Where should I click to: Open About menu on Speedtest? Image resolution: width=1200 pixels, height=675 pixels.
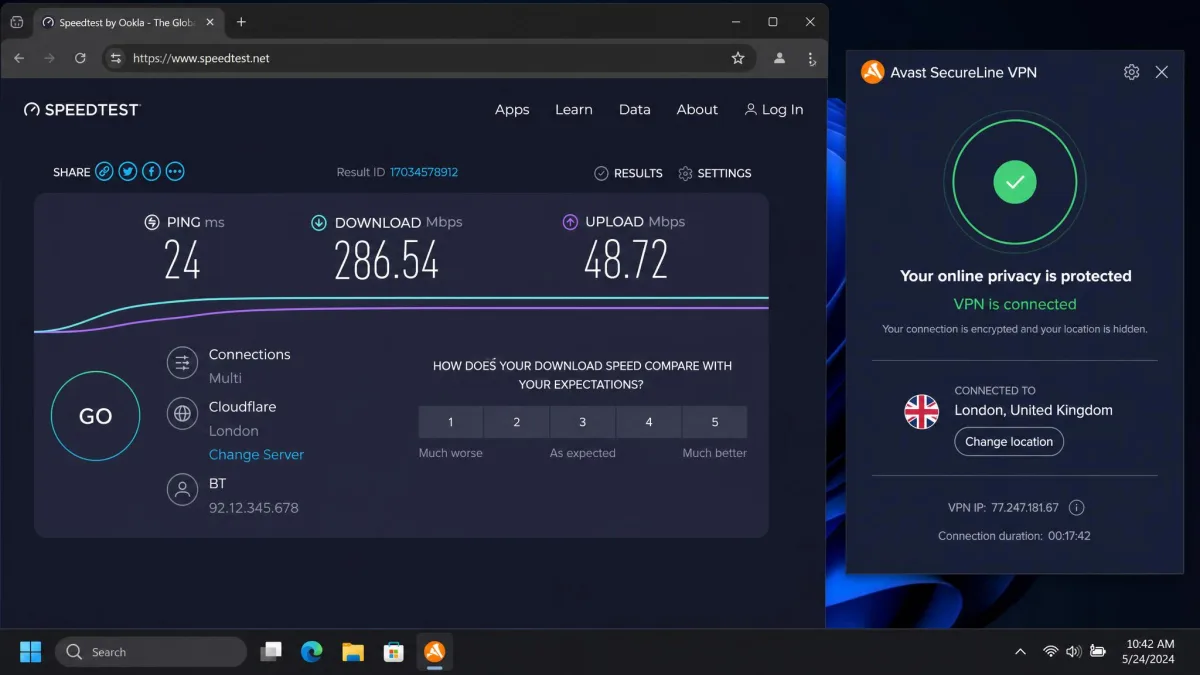697,110
